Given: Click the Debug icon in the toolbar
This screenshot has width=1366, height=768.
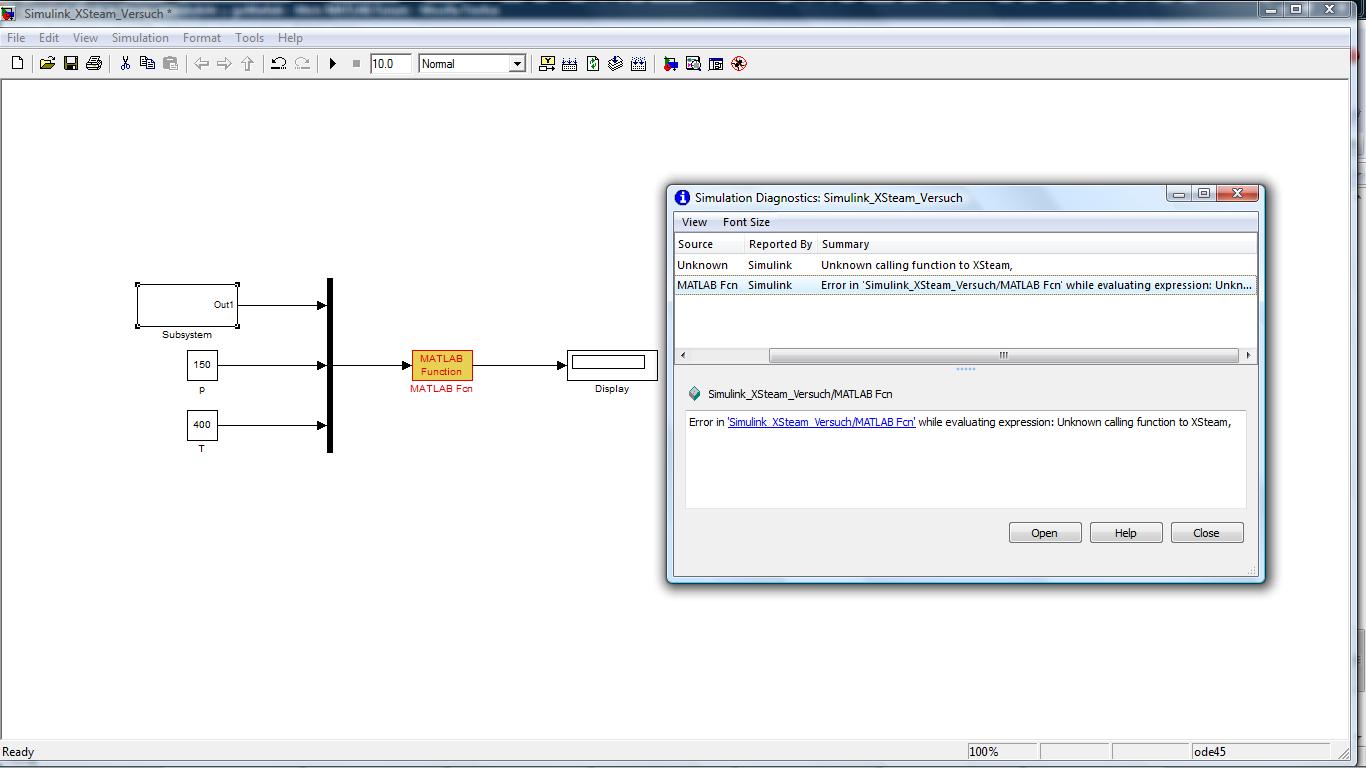Looking at the screenshot, I should [739, 64].
